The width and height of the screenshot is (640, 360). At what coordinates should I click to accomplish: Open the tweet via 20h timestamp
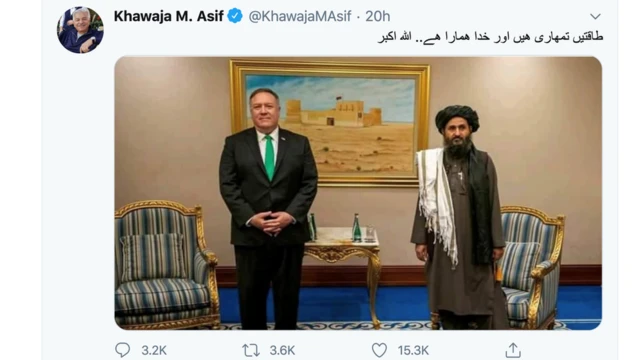[x=378, y=16]
